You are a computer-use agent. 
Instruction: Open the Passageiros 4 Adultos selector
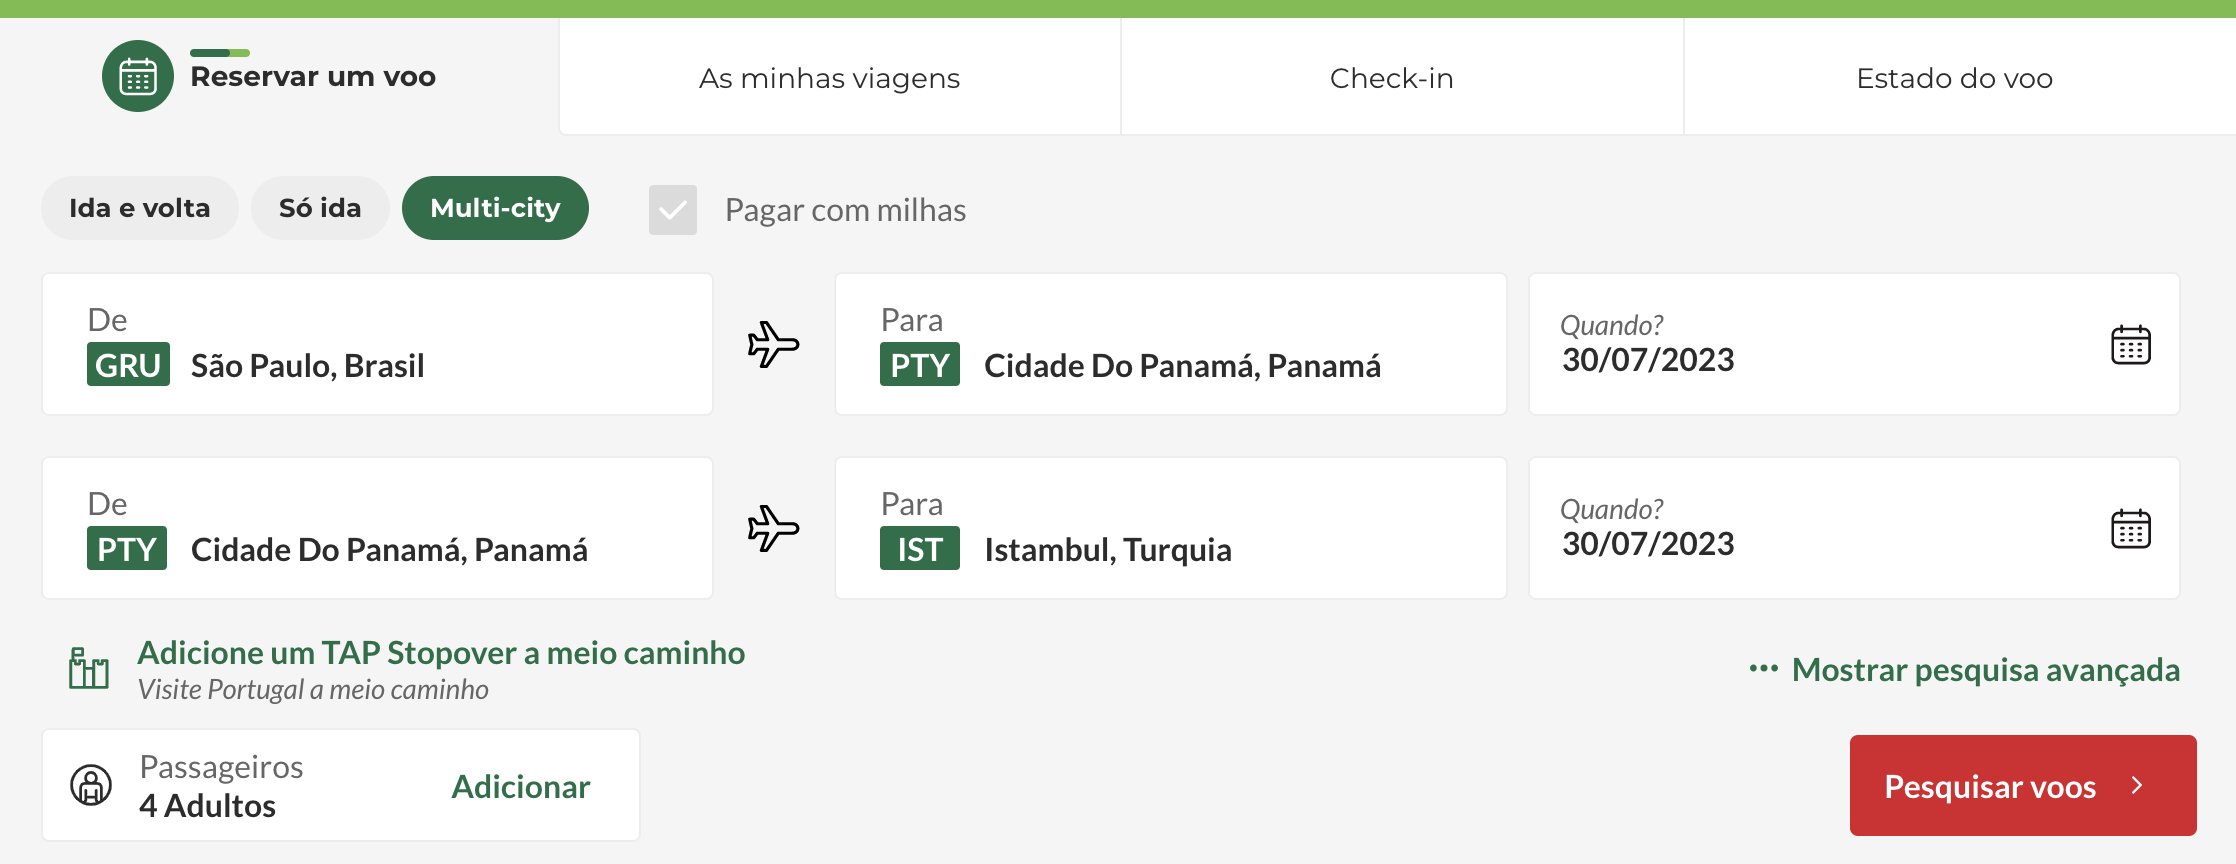coord(341,785)
